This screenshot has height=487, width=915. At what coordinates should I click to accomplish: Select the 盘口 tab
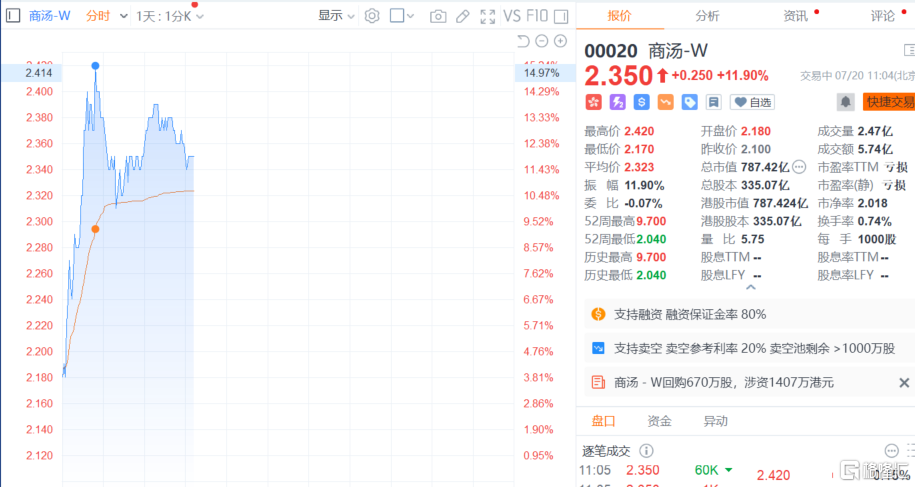(603, 421)
